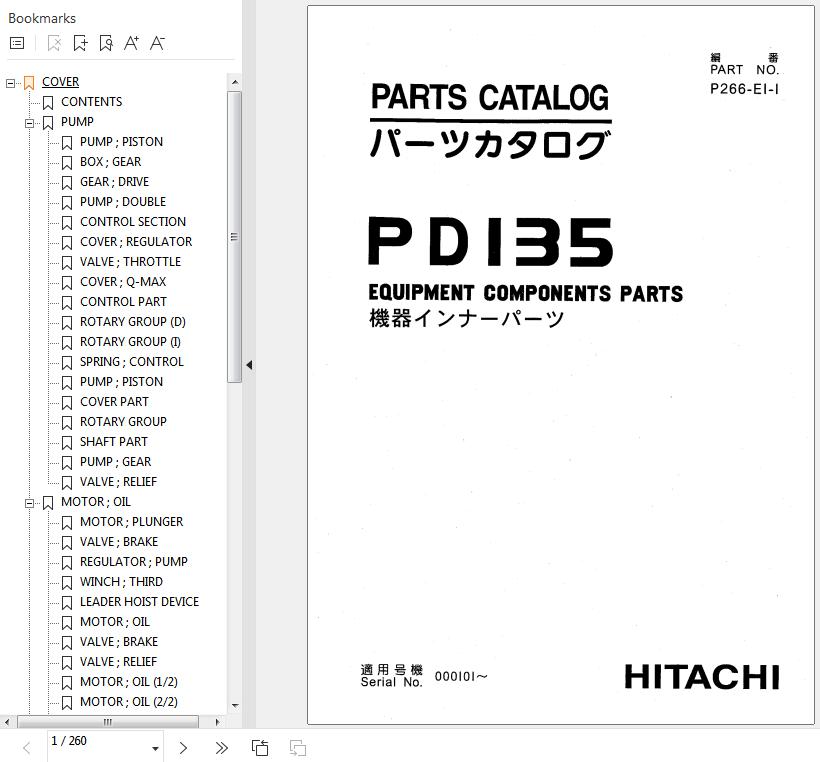The height and width of the screenshot is (762, 820).
Task: Go to the next page arrow
Action: [183, 748]
